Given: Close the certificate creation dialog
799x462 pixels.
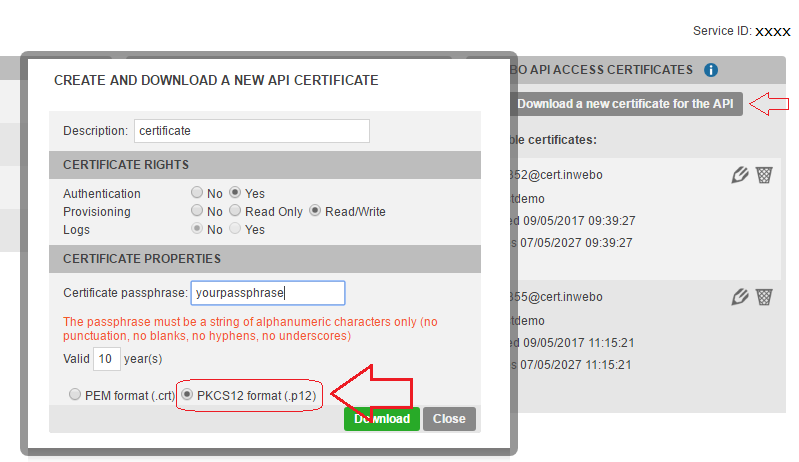Looking at the screenshot, I should pos(449,419).
